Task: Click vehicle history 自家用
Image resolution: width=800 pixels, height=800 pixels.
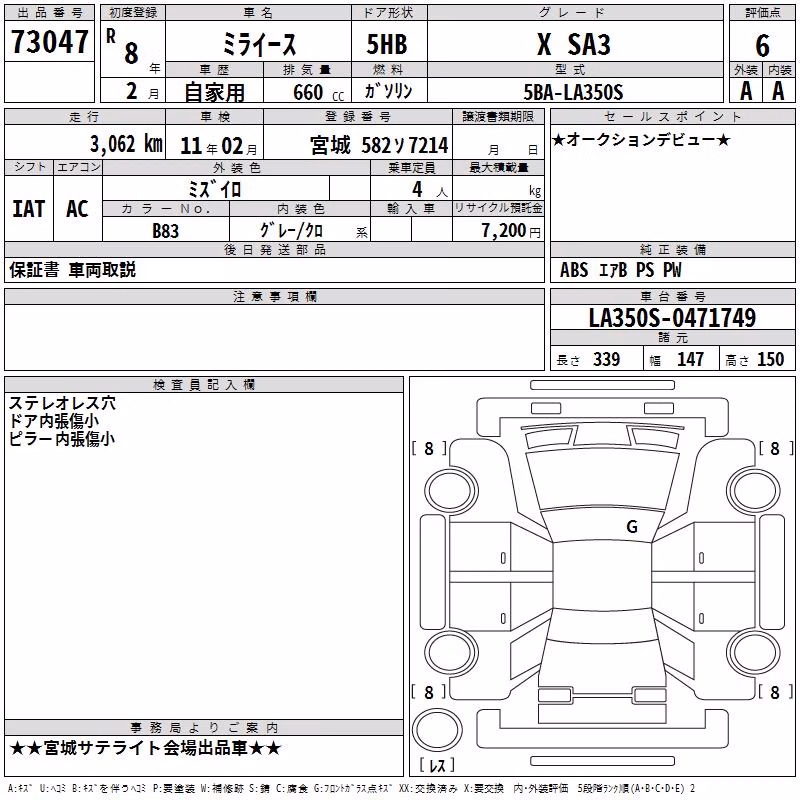Action: coord(215,92)
